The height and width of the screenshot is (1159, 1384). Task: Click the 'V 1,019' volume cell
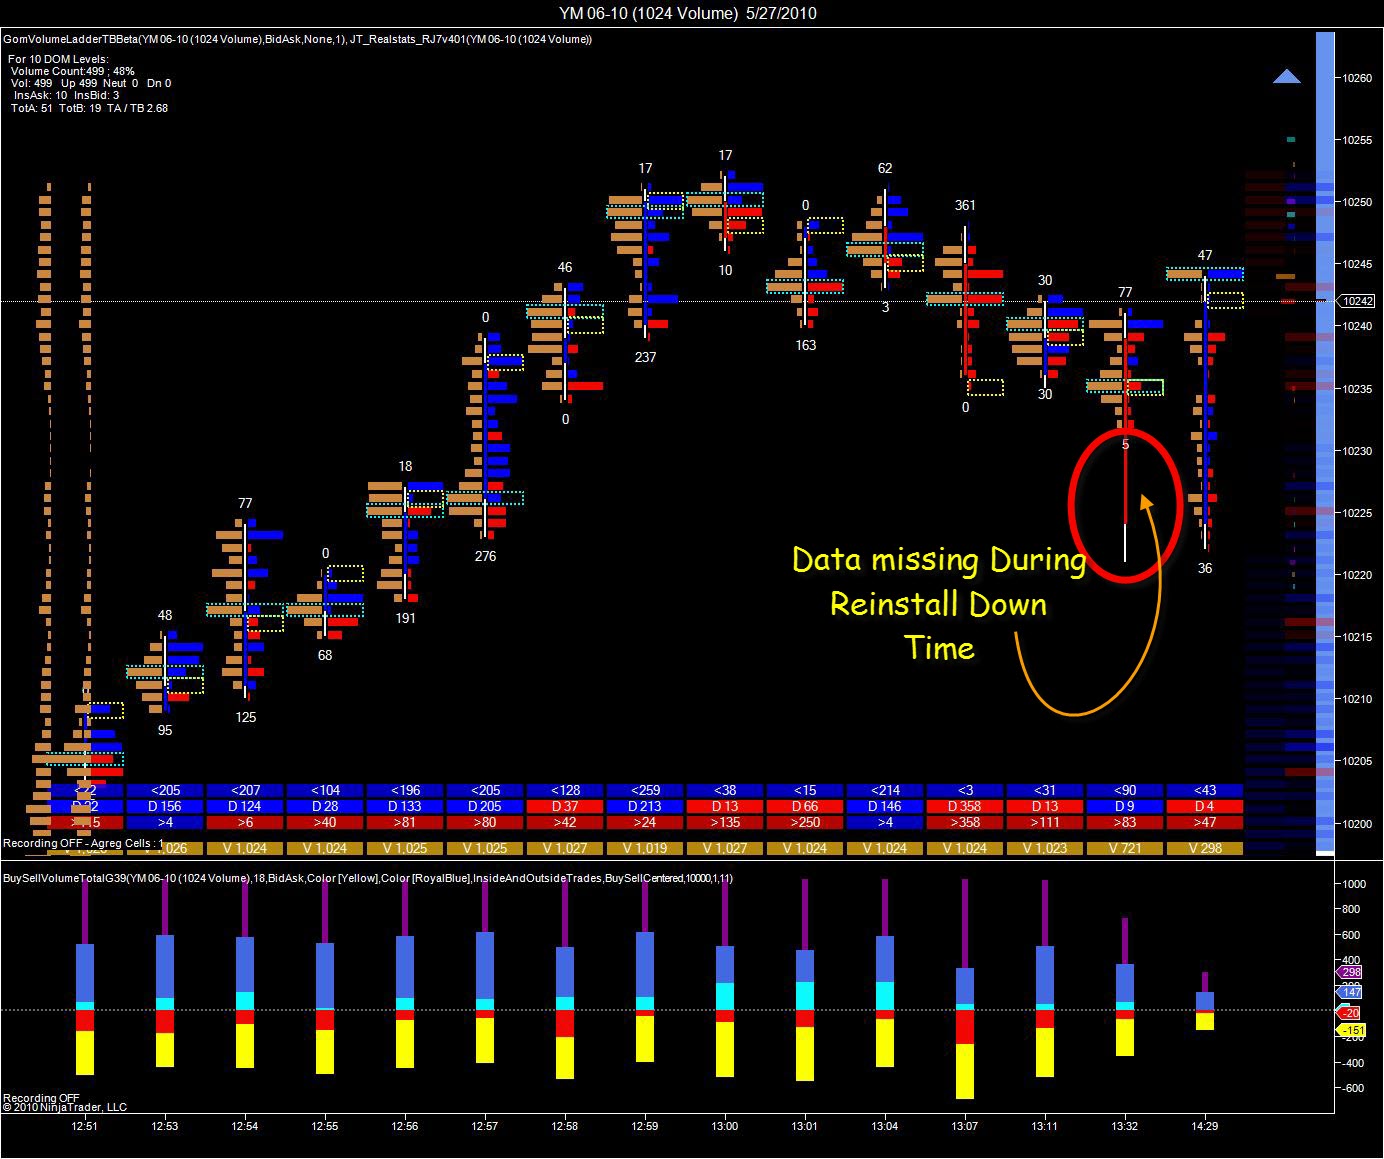(x=645, y=848)
